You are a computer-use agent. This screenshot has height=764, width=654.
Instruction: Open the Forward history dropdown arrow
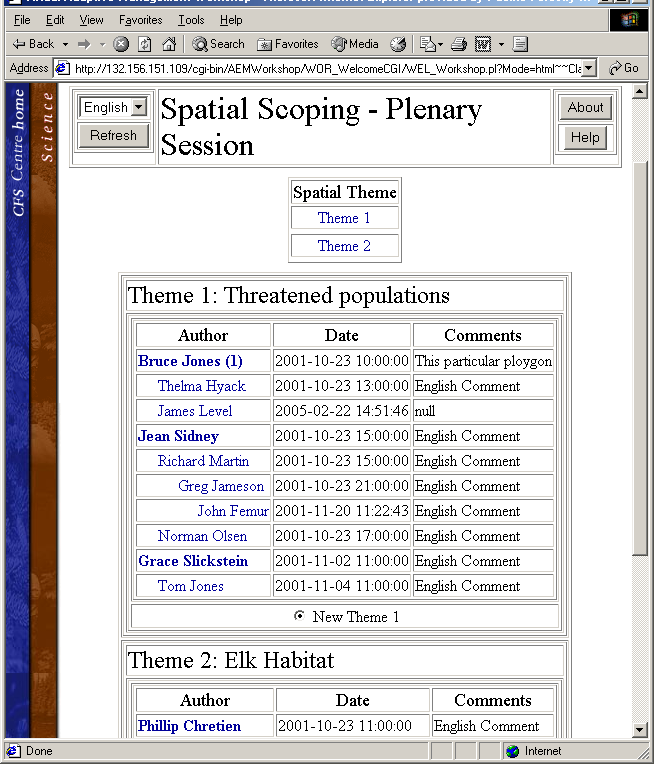102,44
